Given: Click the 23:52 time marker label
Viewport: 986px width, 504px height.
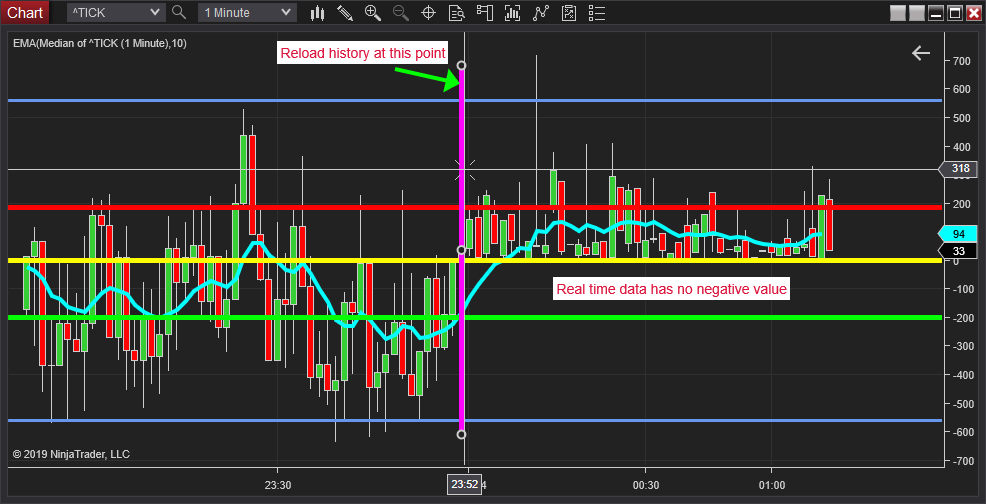Looking at the screenshot, I should coord(464,485).
